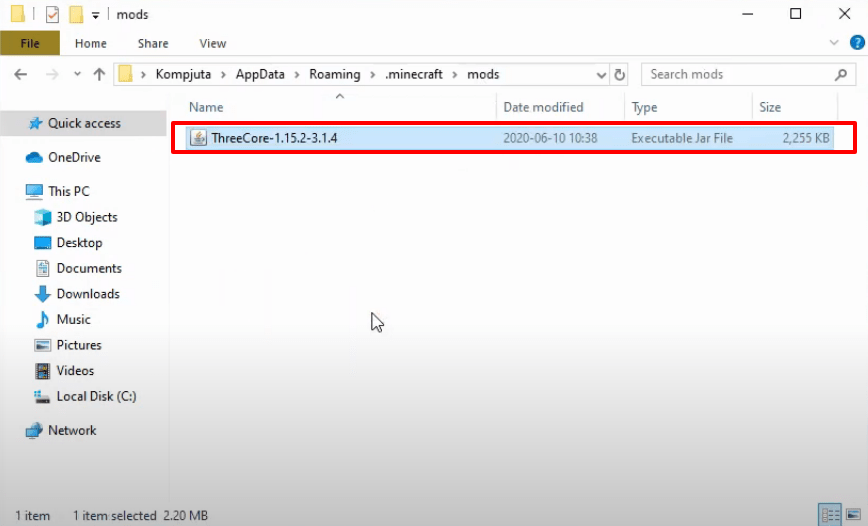Click the 3D Objects cube icon
Image resolution: width=868 pixels, height=526 pixels.
[43, 217]
